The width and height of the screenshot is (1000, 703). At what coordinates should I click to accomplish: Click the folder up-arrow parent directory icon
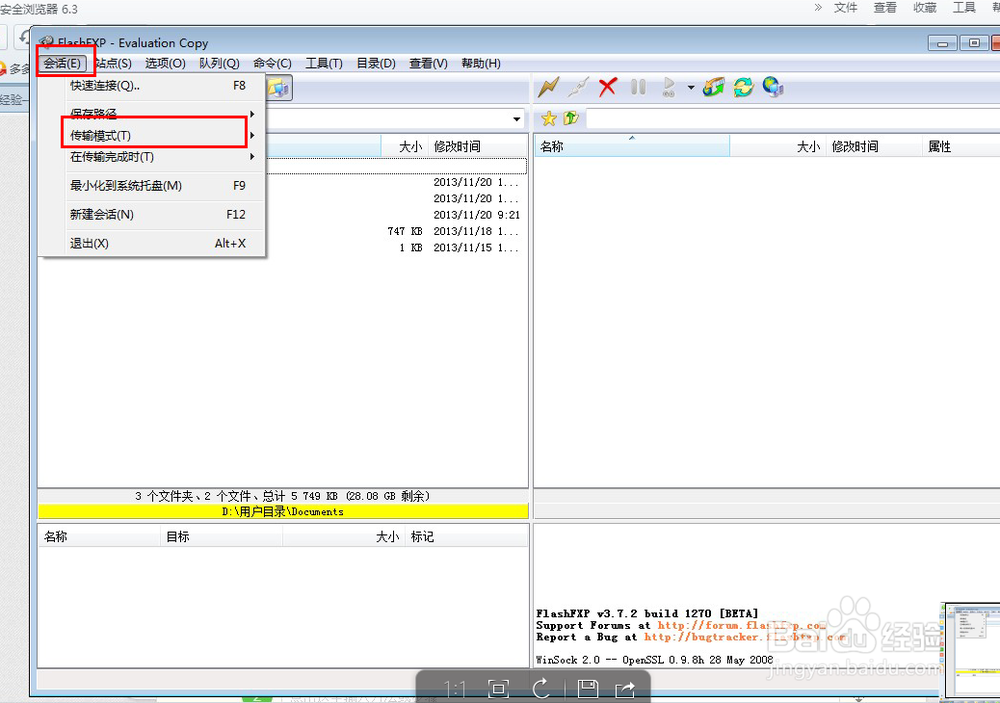(x=571, y=118)
